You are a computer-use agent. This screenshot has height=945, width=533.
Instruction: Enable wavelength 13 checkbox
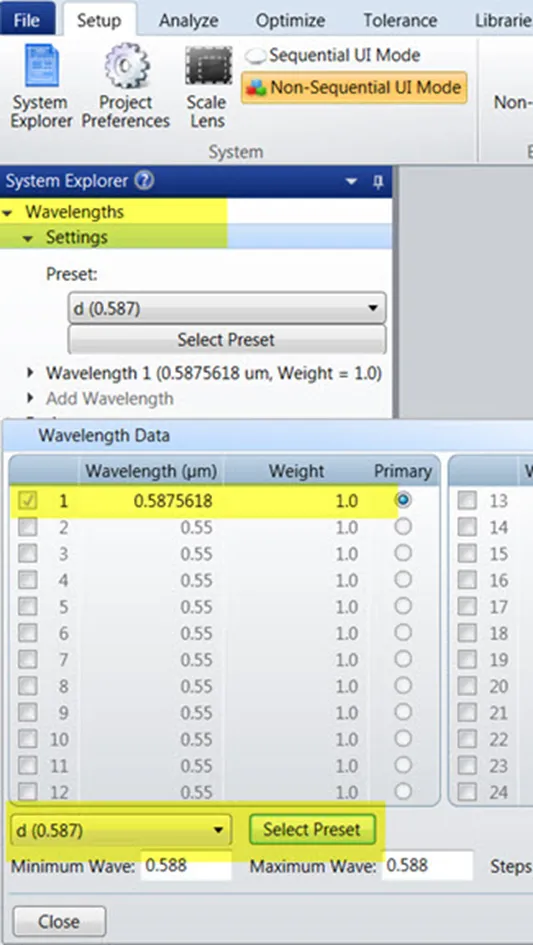click(x=467, y=501)
